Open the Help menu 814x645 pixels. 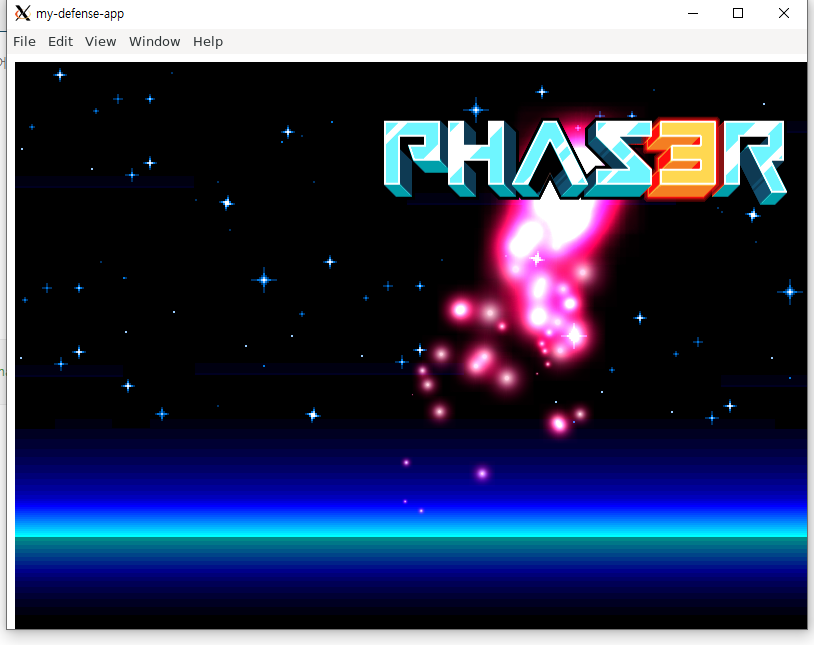tap(208, 42)
